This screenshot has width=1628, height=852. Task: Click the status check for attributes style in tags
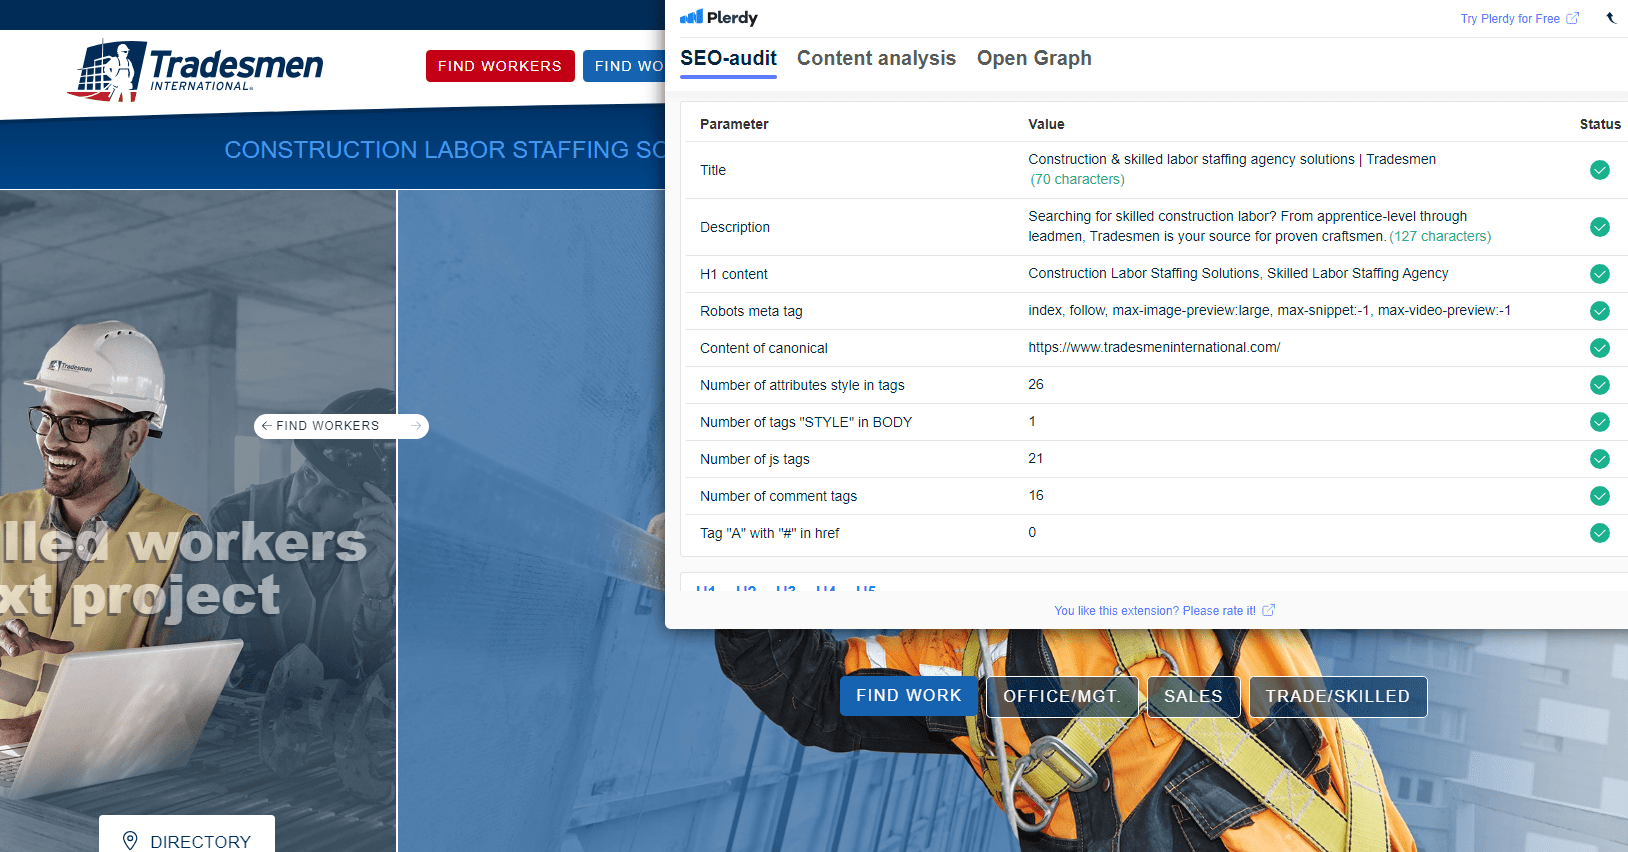point(1600,385)
